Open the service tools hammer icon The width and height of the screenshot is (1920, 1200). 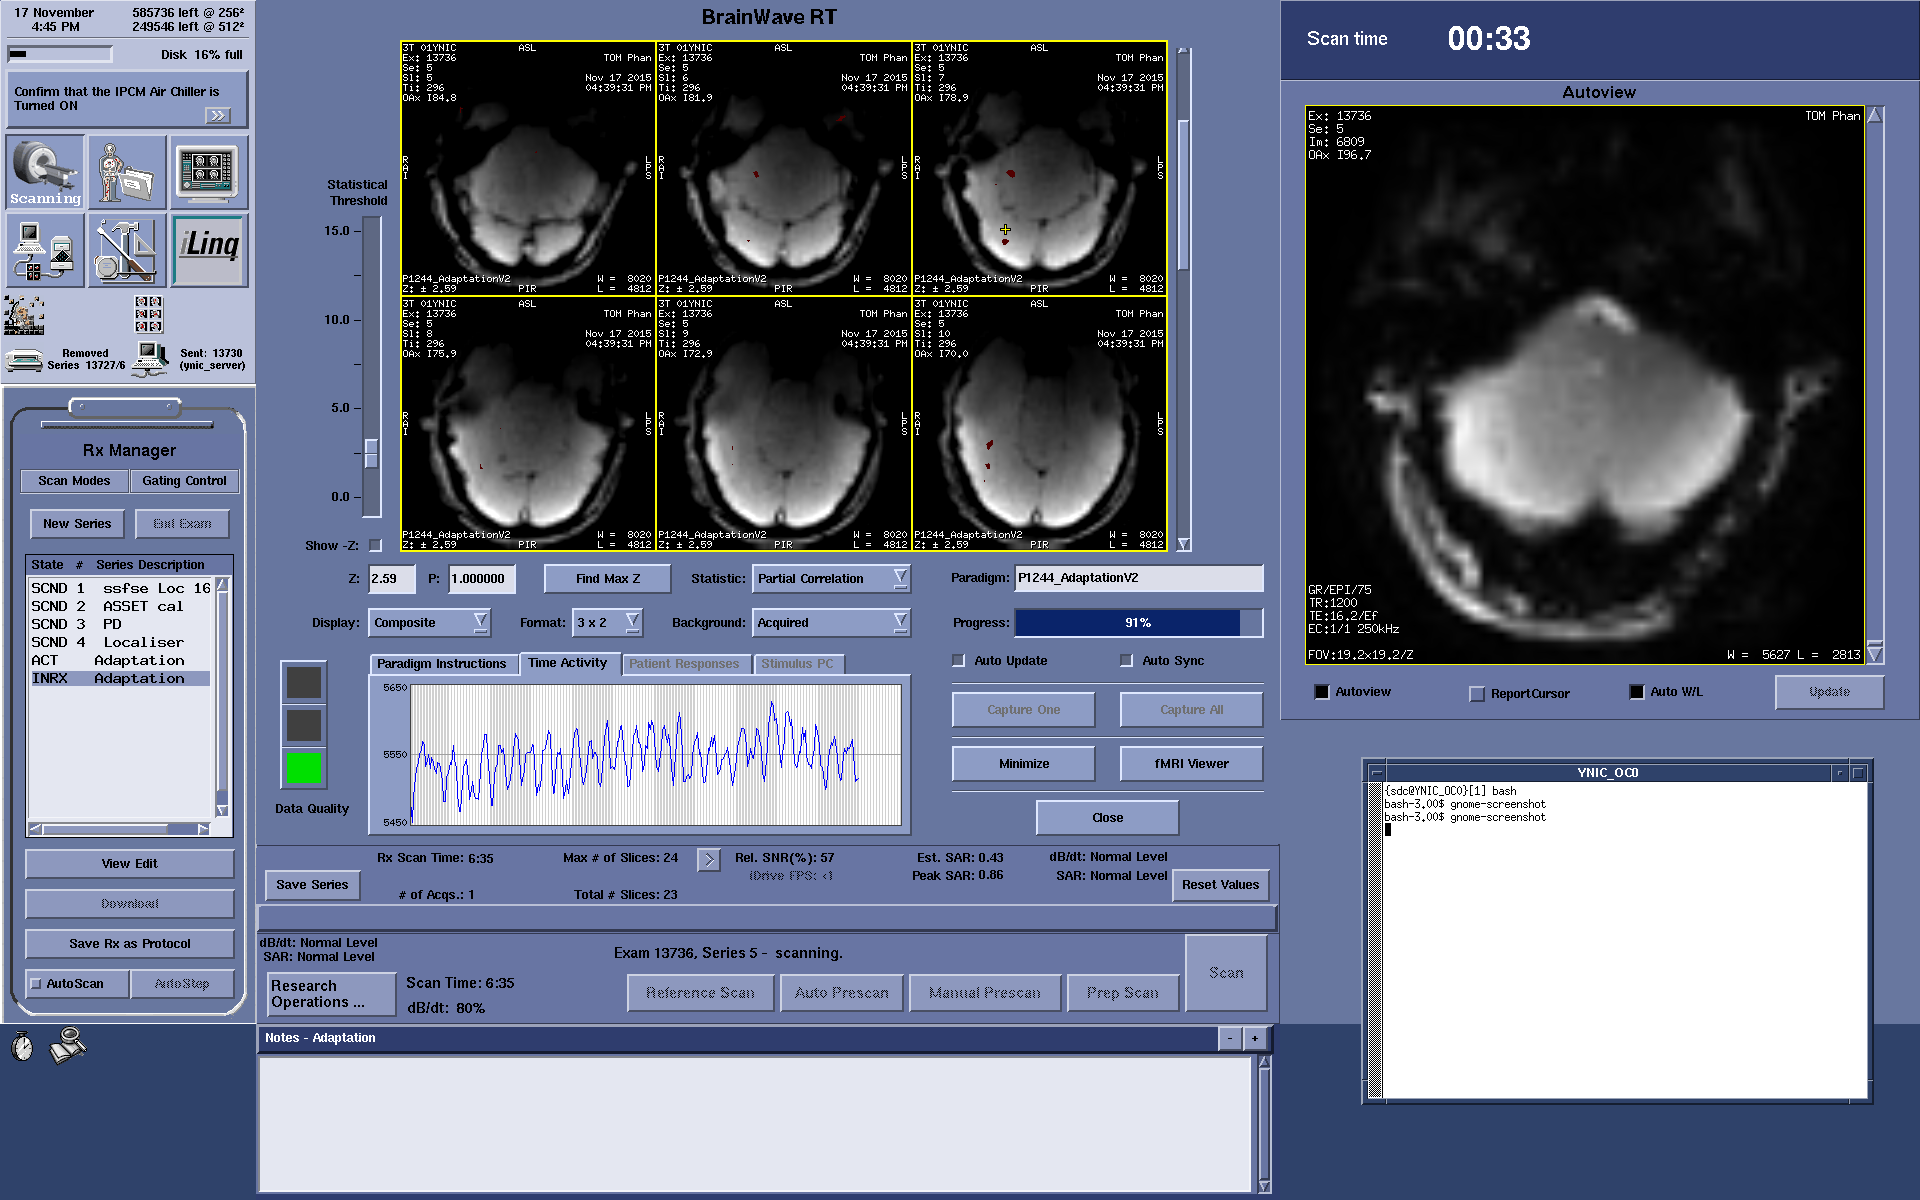[127, 250]
